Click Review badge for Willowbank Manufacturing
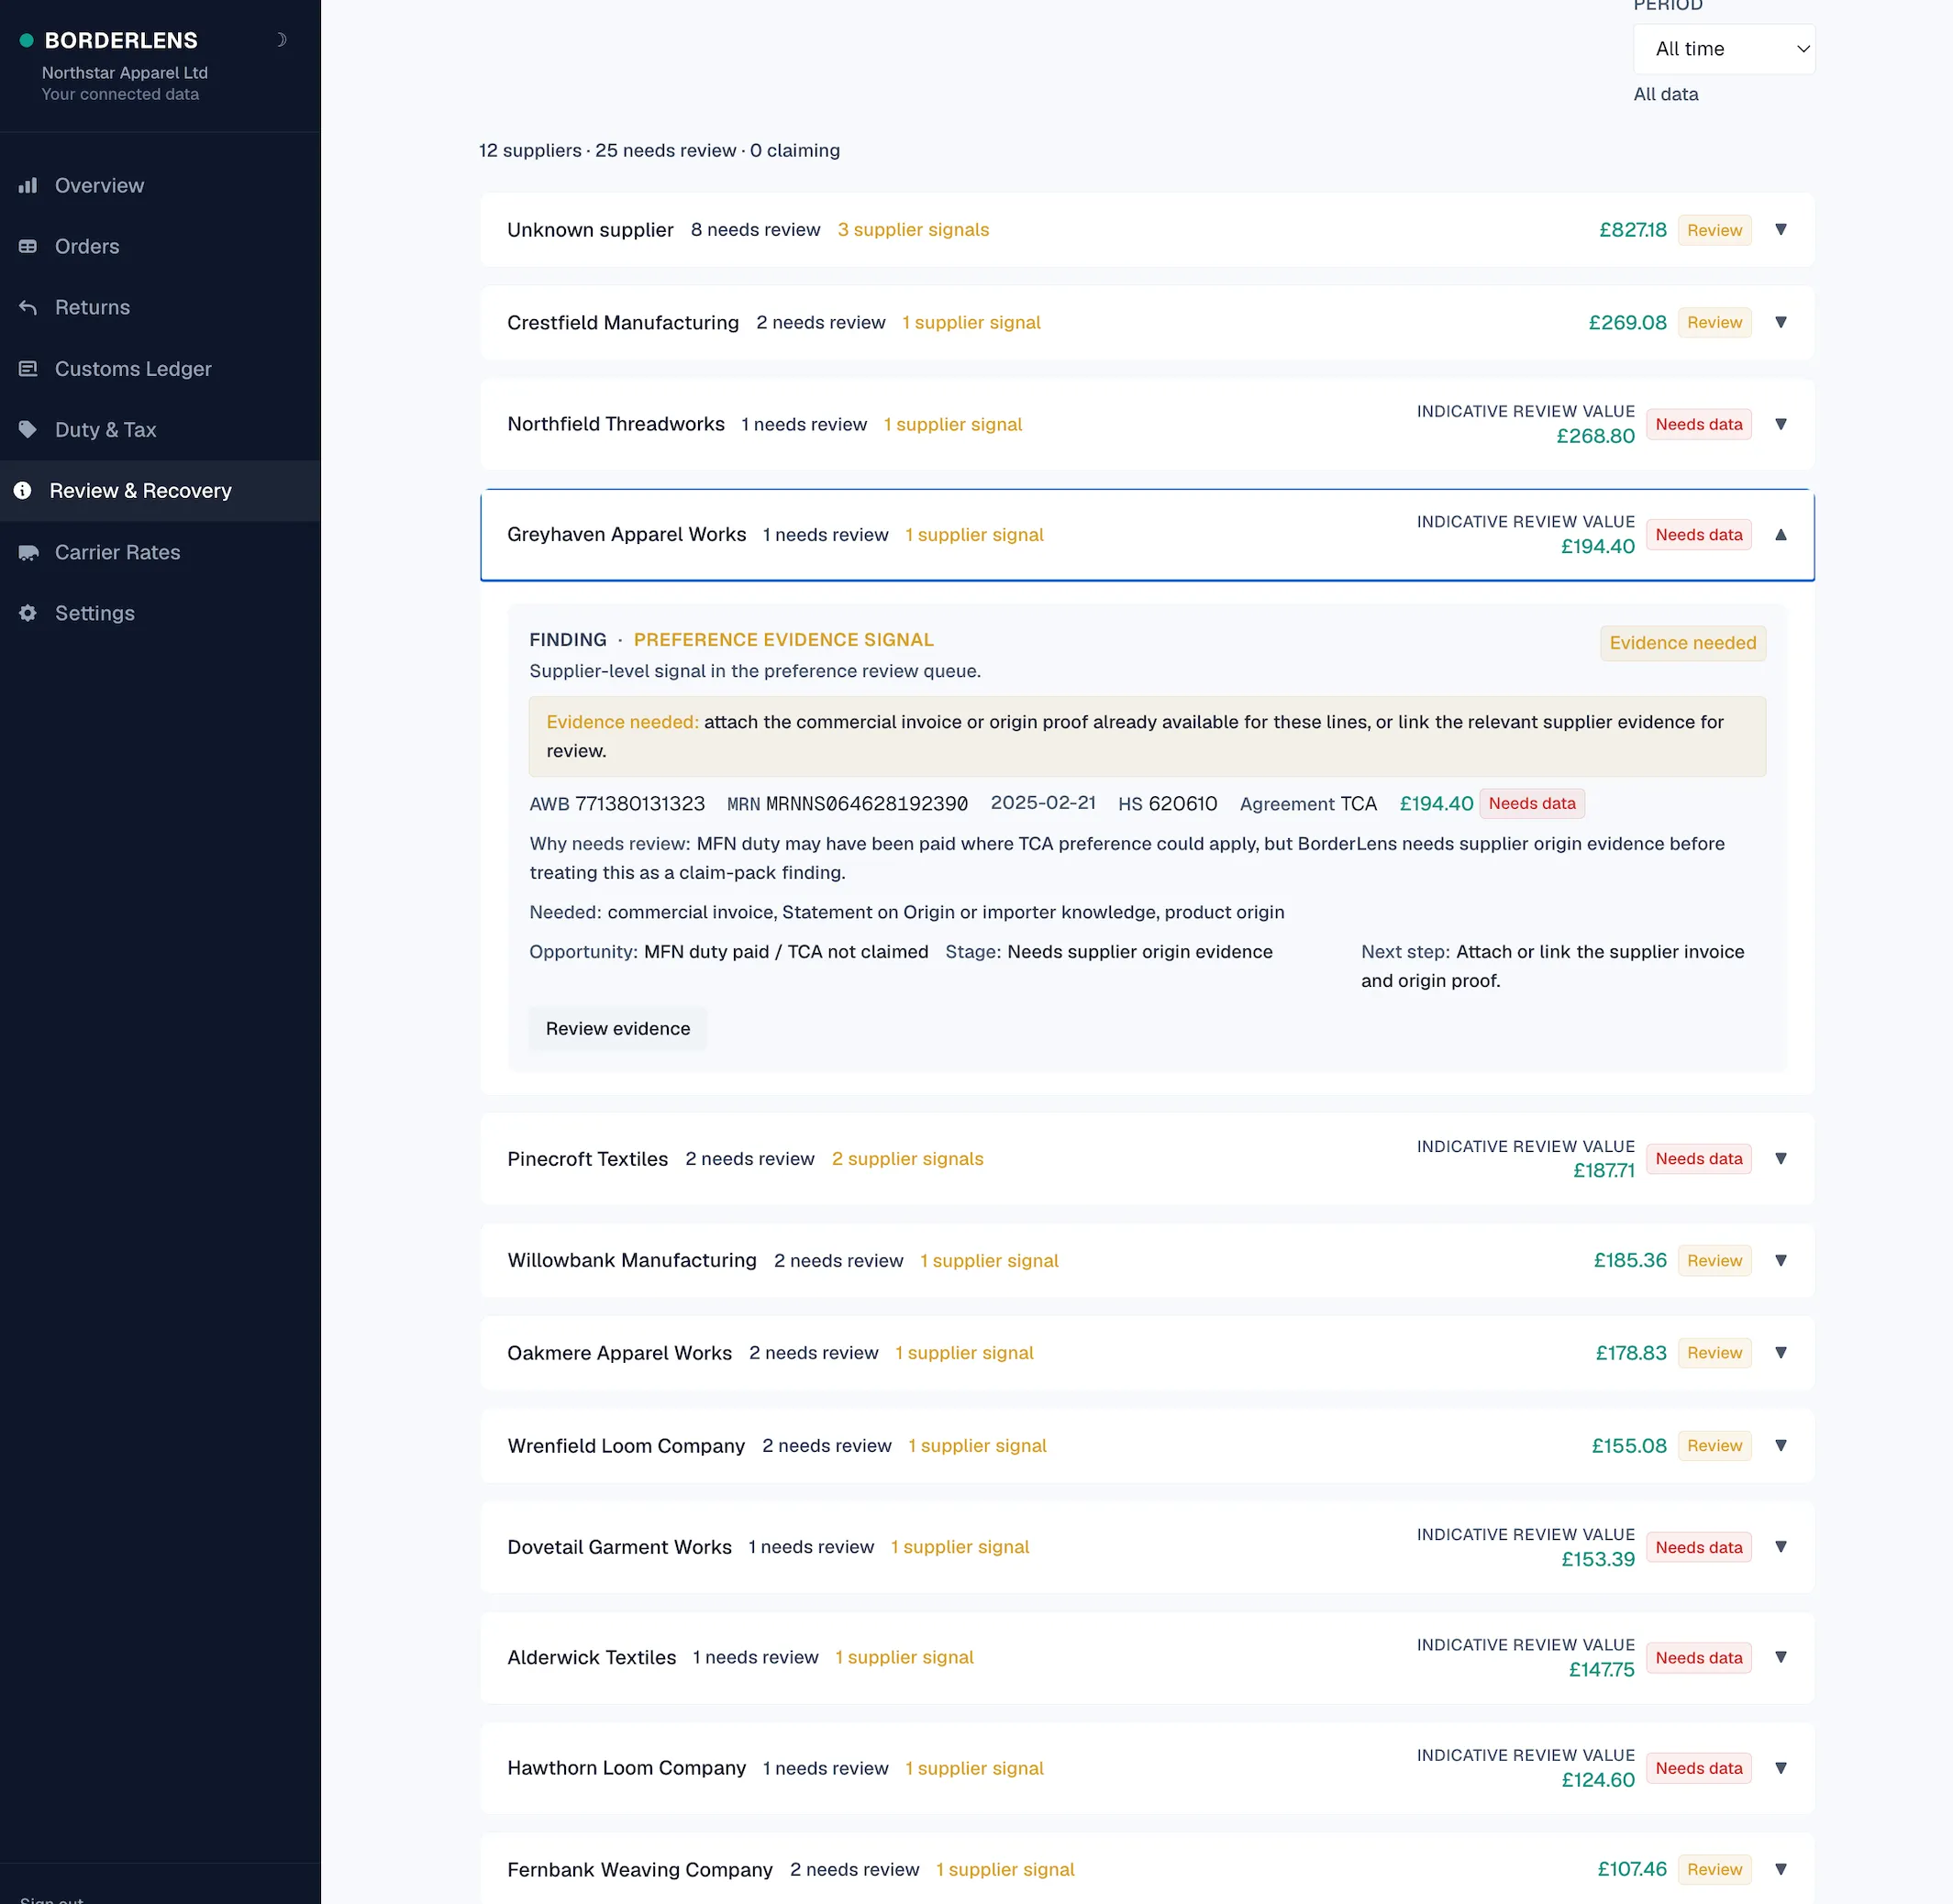Screen dimensions: 1953x1904 [1714, 1261]
